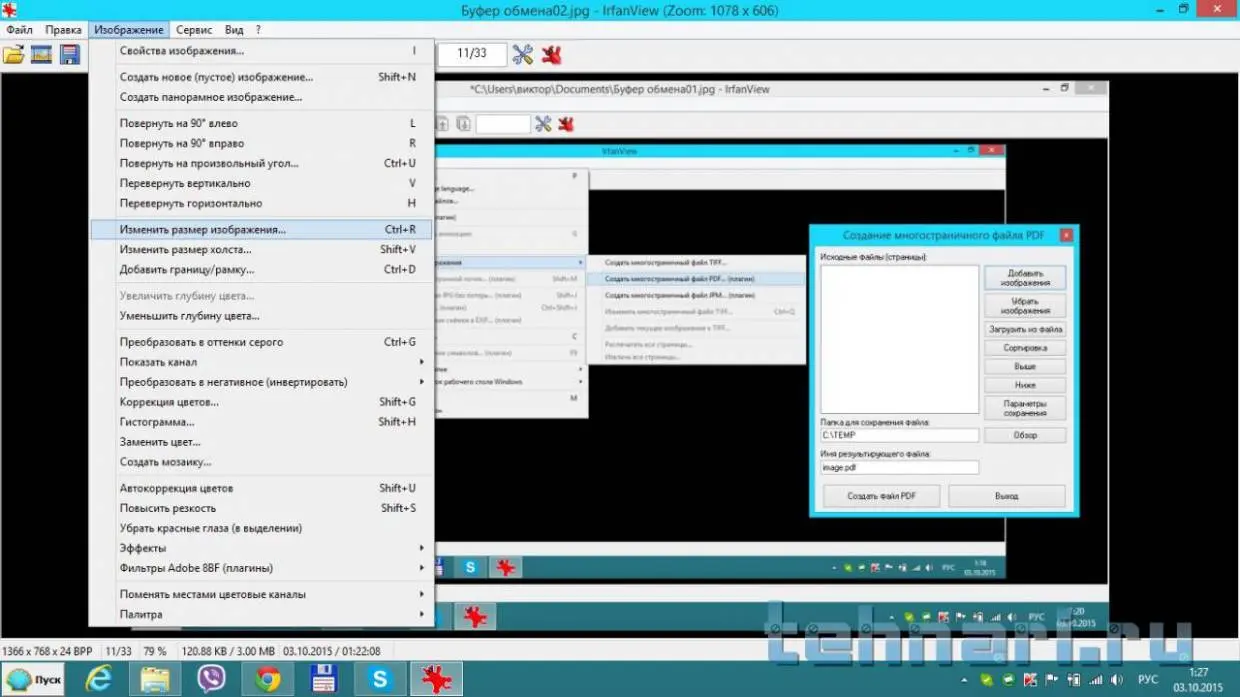Launch Google Chrome from the taskbar
1240x697 pixels.
click(267, 679)
